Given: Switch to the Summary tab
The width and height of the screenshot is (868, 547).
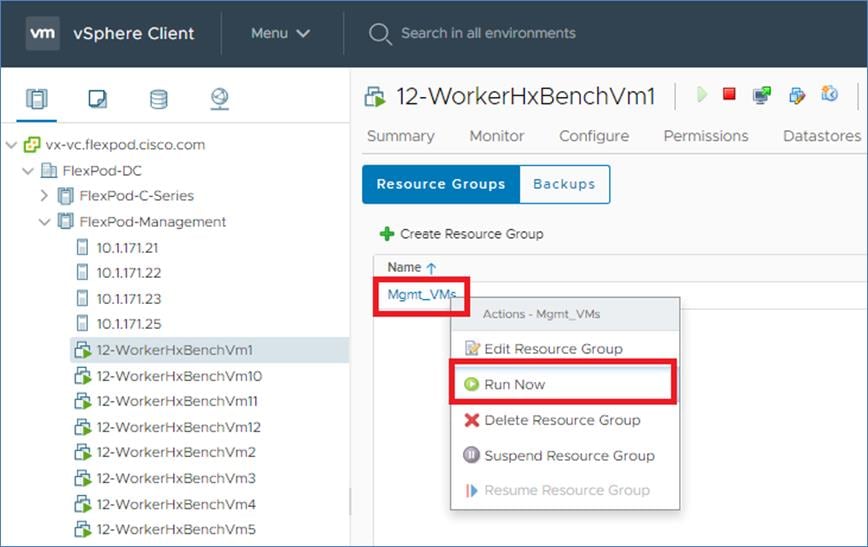Looking at the screenshot, I should click(x=401, y=136).
